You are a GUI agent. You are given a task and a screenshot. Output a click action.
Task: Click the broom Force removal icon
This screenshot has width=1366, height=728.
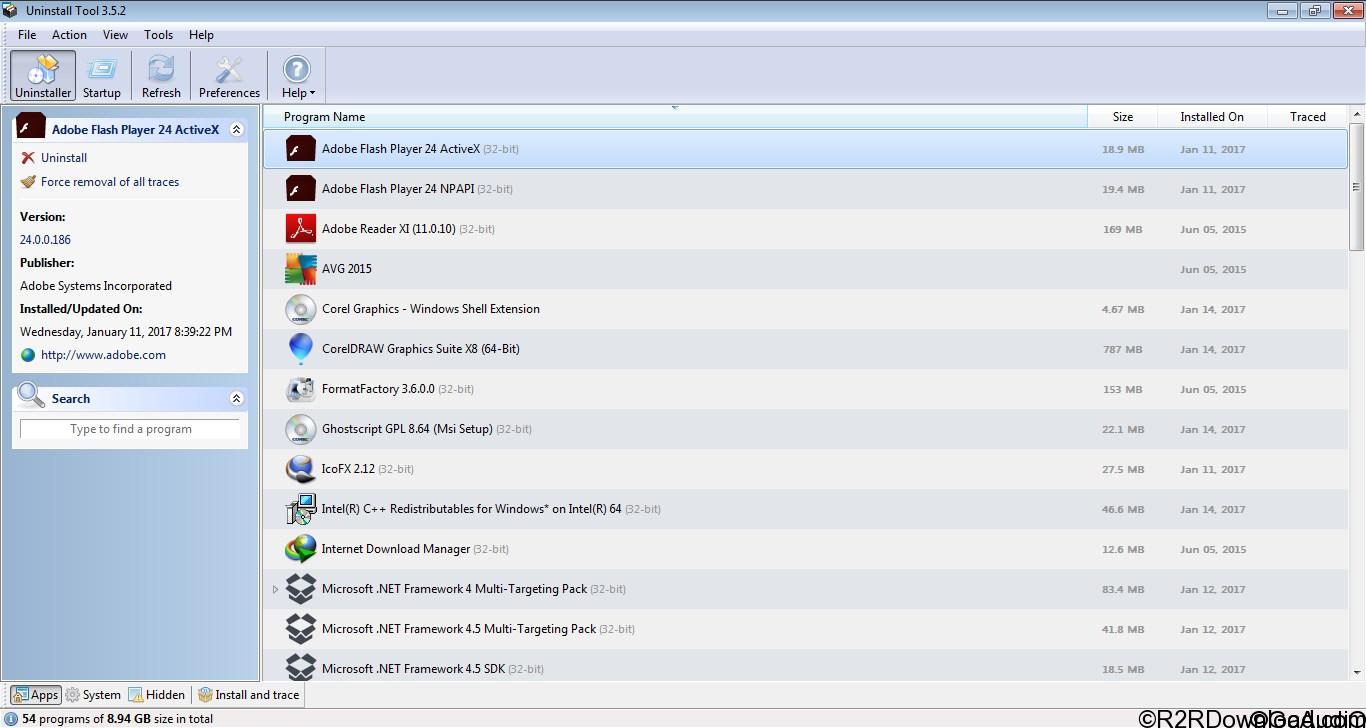pos(28,182)
